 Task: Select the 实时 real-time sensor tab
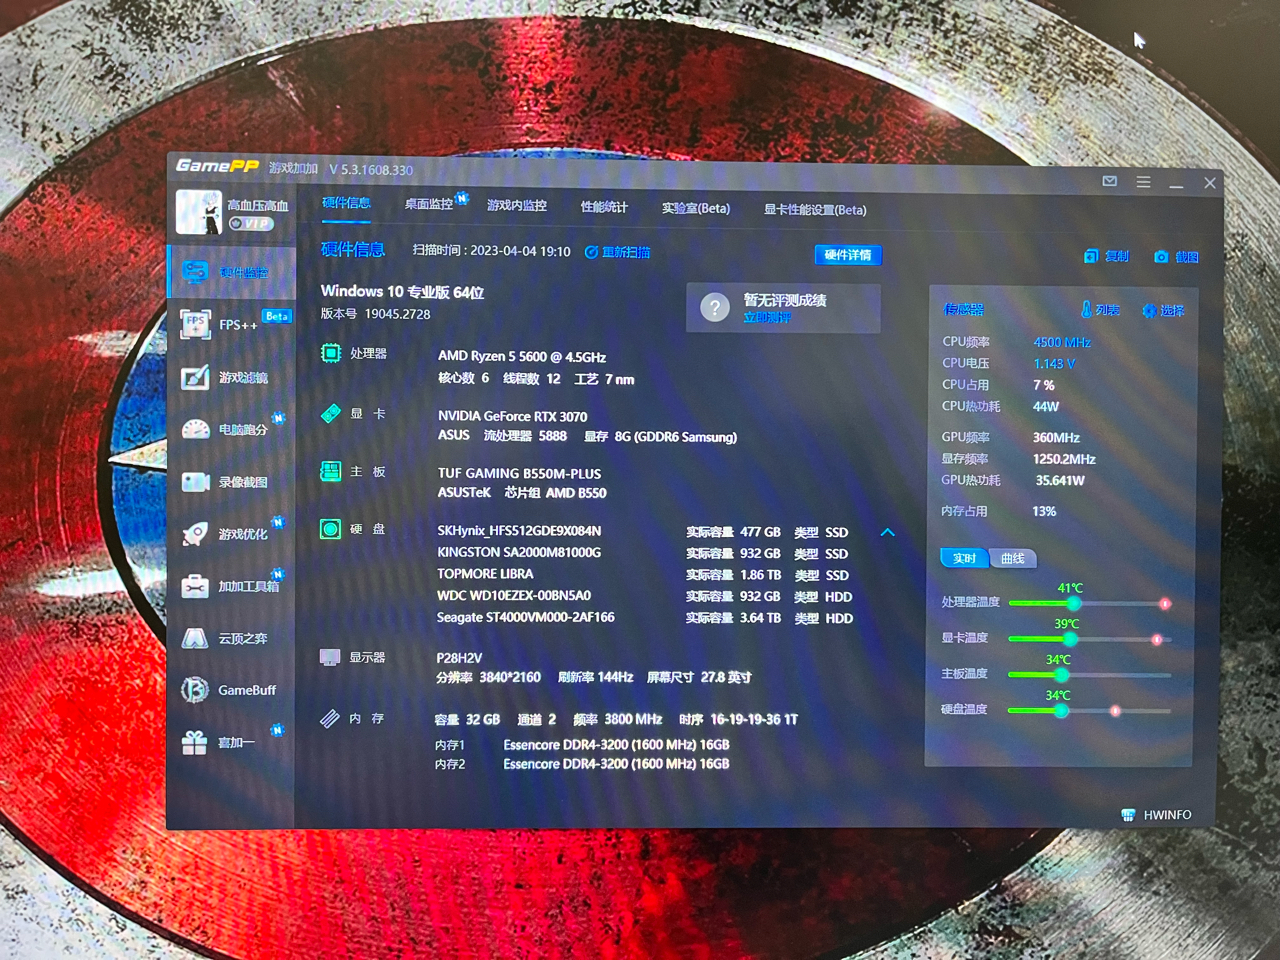963,558
